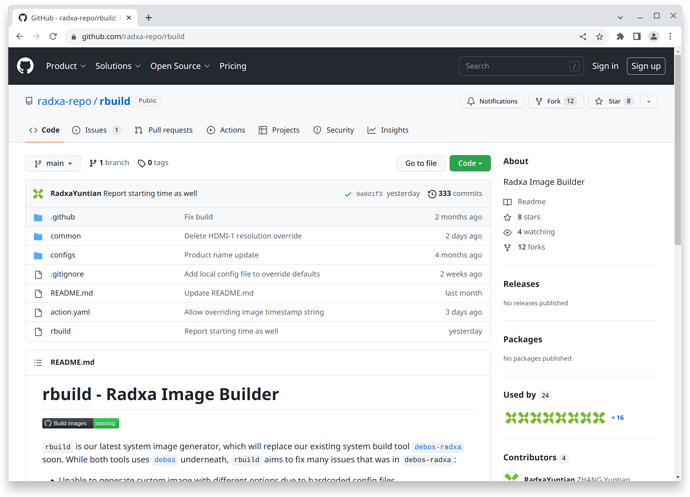Image resolution: width=690 pixels, height=497 pixels.
Task: Open the debos link in README
Action: pos(165,460)
